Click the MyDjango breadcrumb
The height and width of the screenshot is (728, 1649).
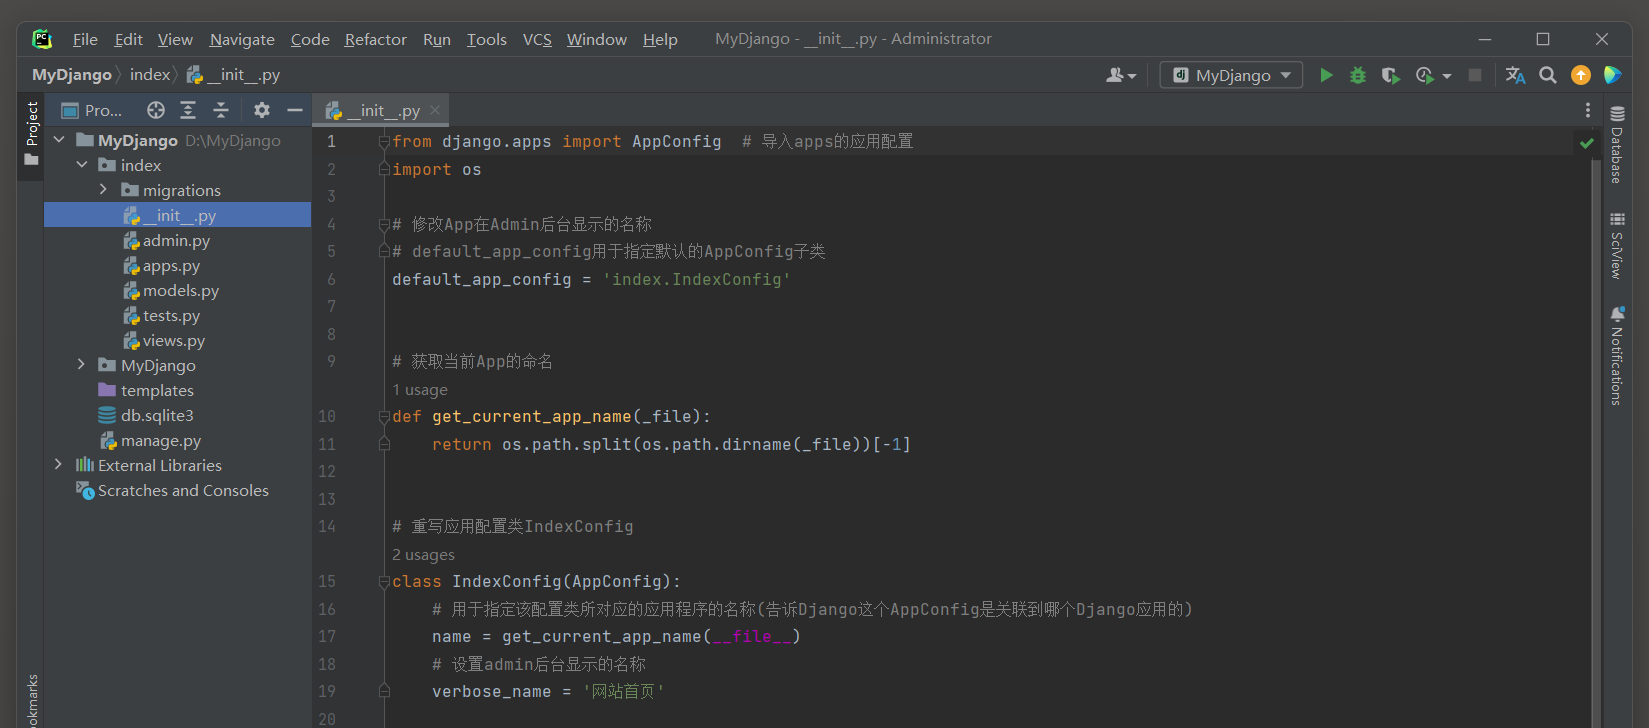(72, 75)
